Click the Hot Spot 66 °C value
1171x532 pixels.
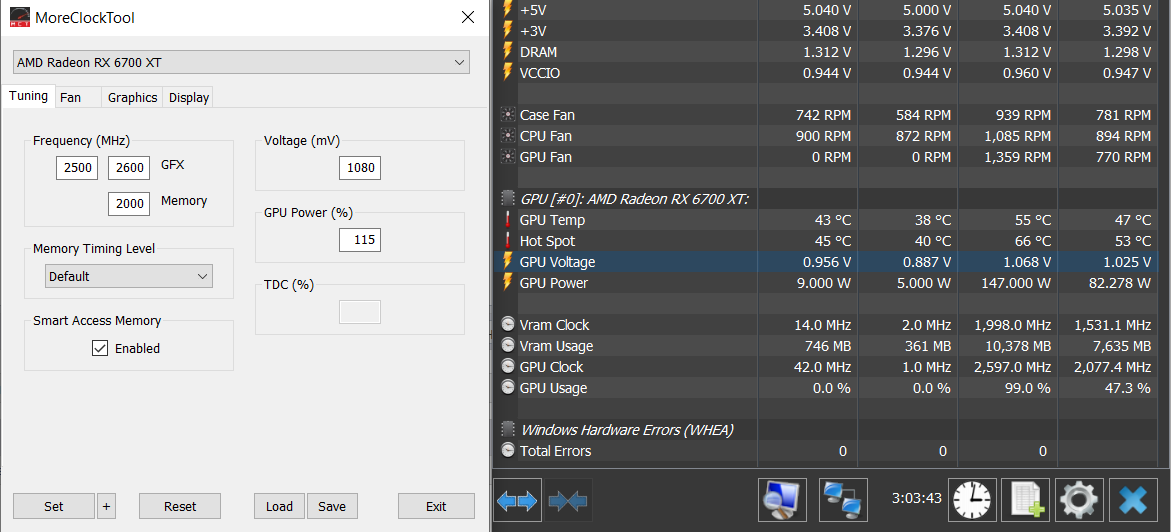coord(1032,241)
